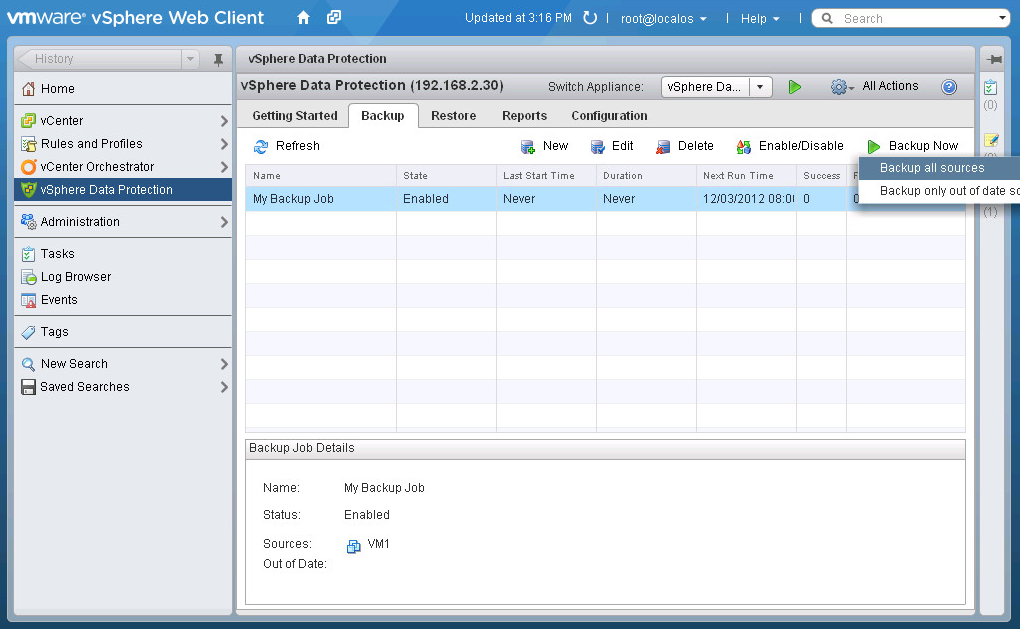Click the Saved Searches disk icon
The height and width of the screenshot is (629, 1020).
pyautogui.click(x=28, y=387)
